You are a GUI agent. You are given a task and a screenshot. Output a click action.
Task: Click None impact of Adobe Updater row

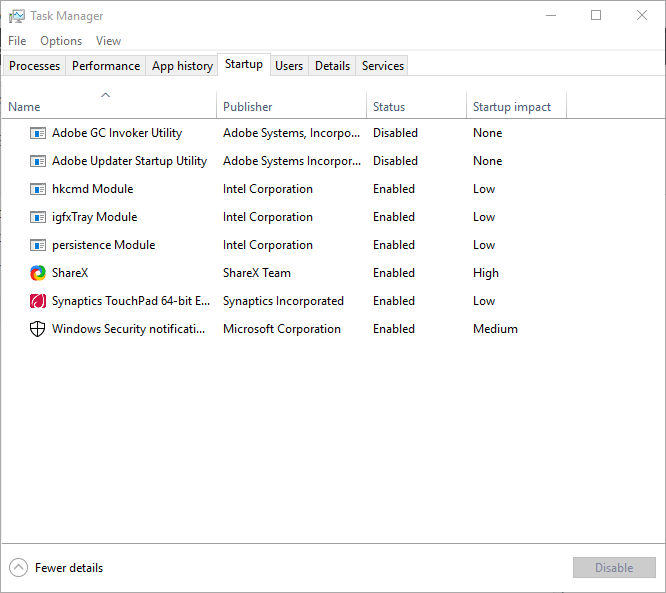[x=488, y=161]
